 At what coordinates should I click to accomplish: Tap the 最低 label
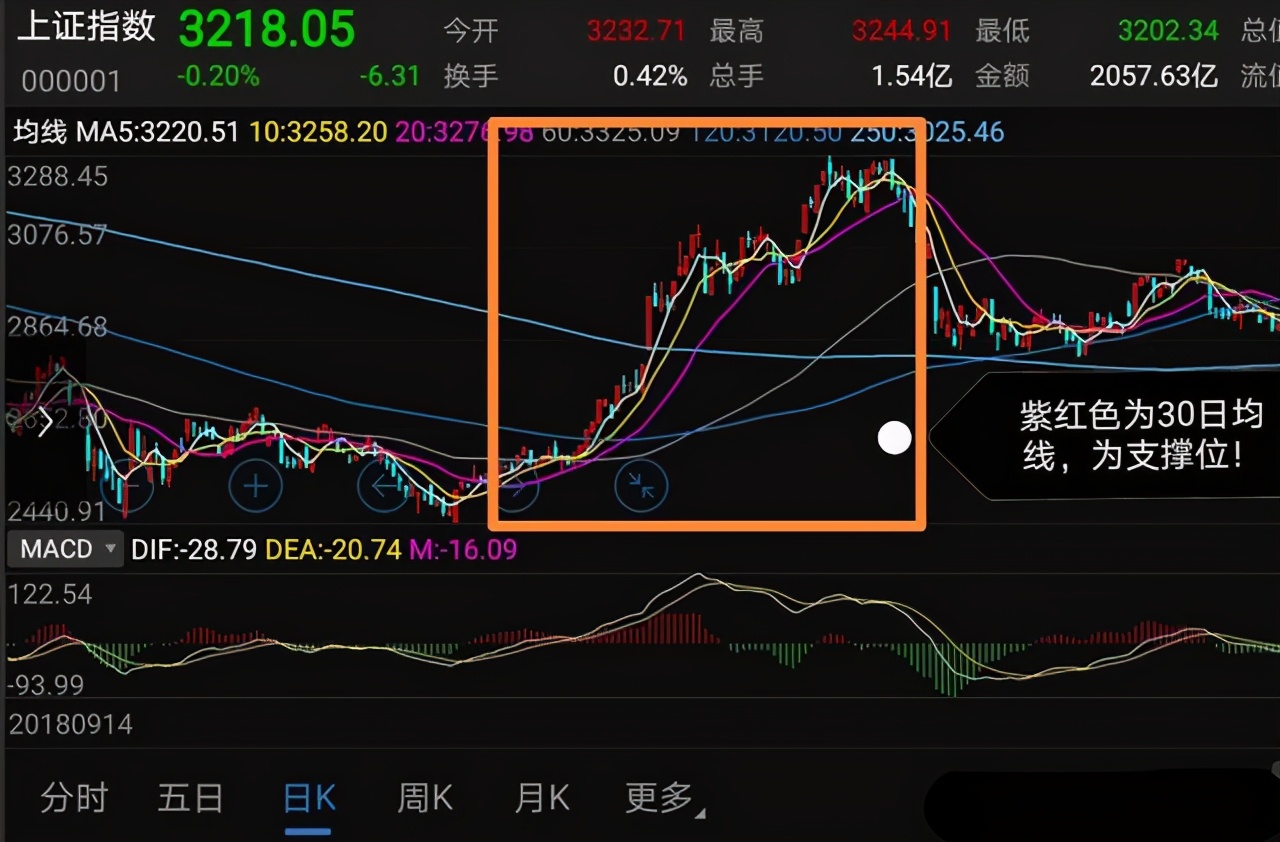tap(1003, 31)
